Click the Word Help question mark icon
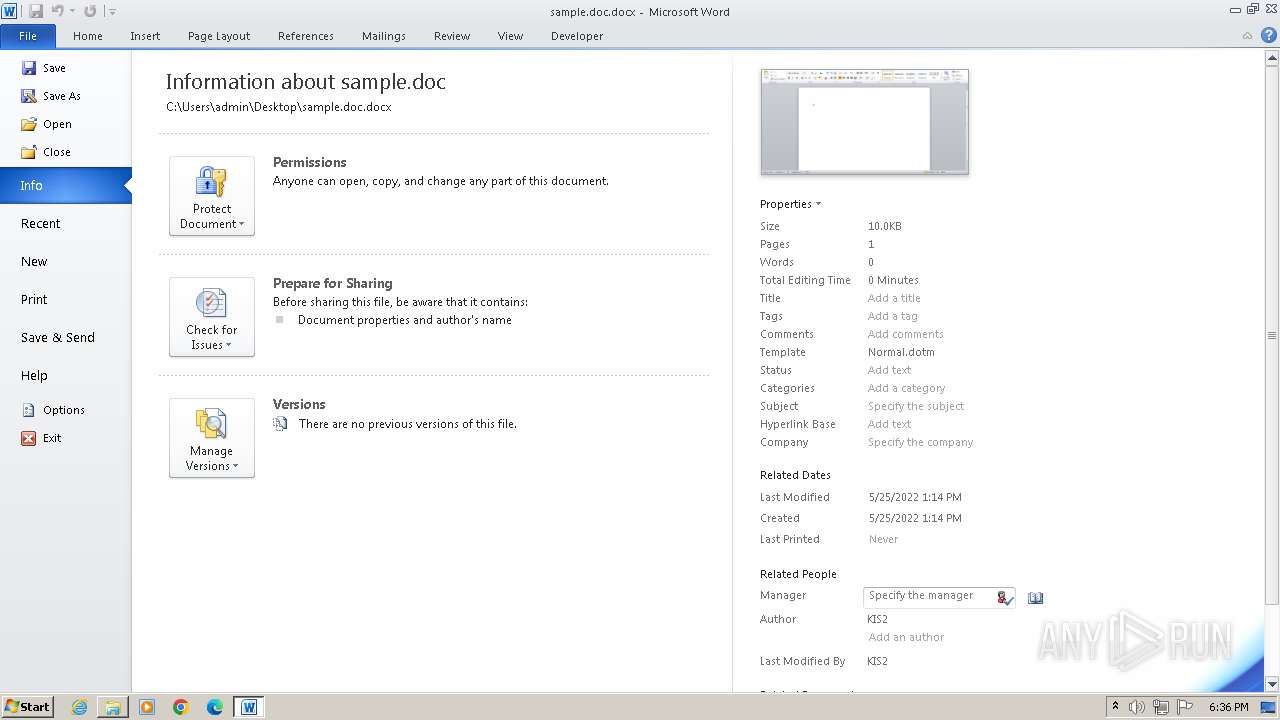Image resolution: width=1280 pixels, height=720 pixels. [1269, 35]
